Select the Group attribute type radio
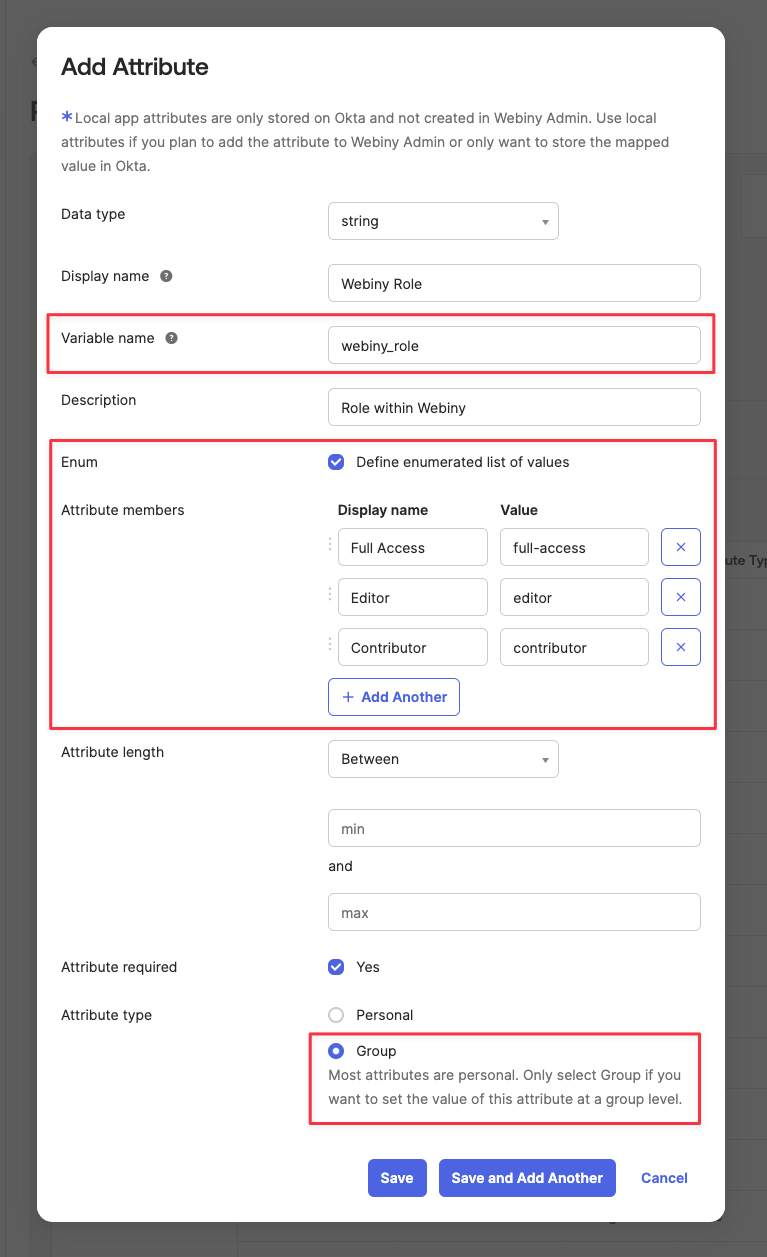The image size is (767, 1257). [336, 1051]
